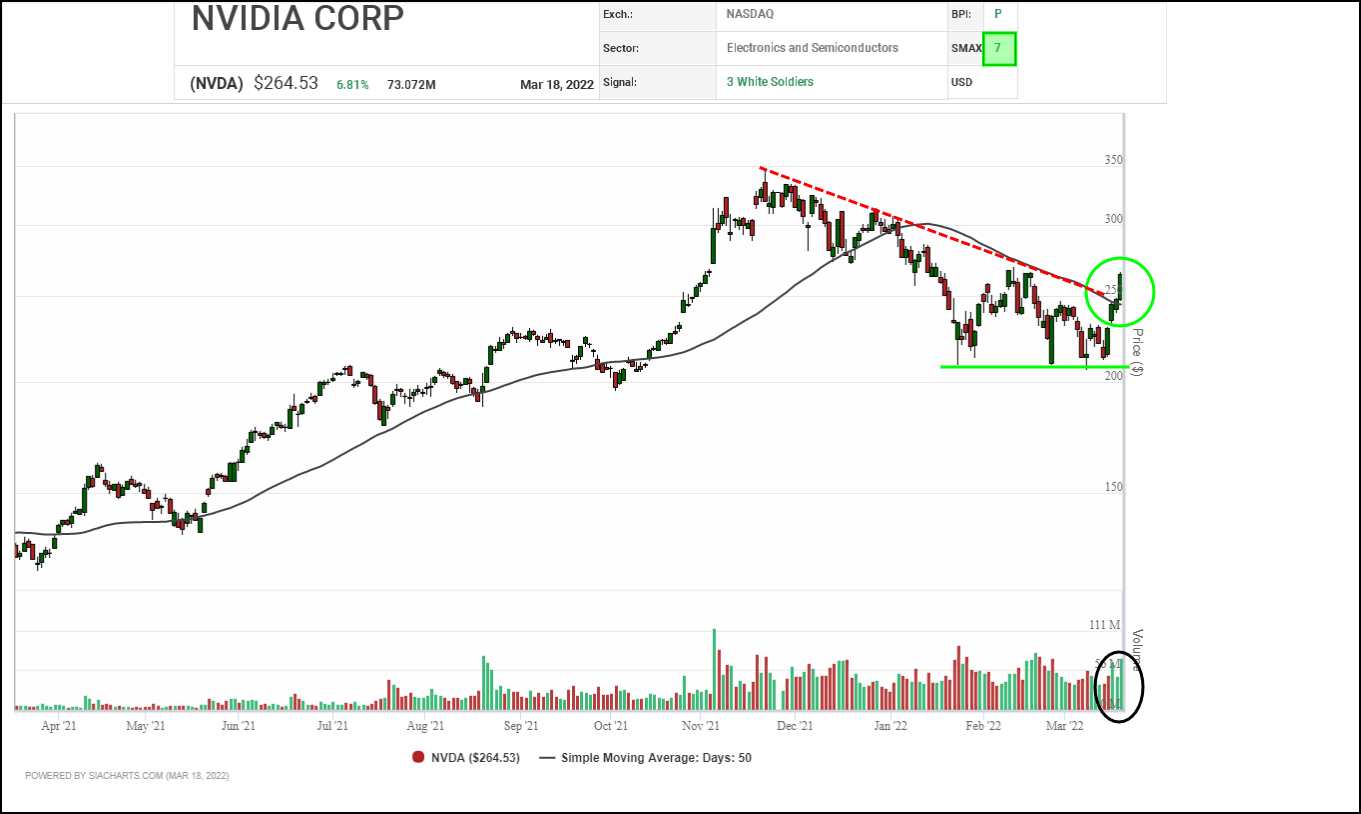Click the USD currency cell
The image size is (1361, 814).
tap(962, 82)
